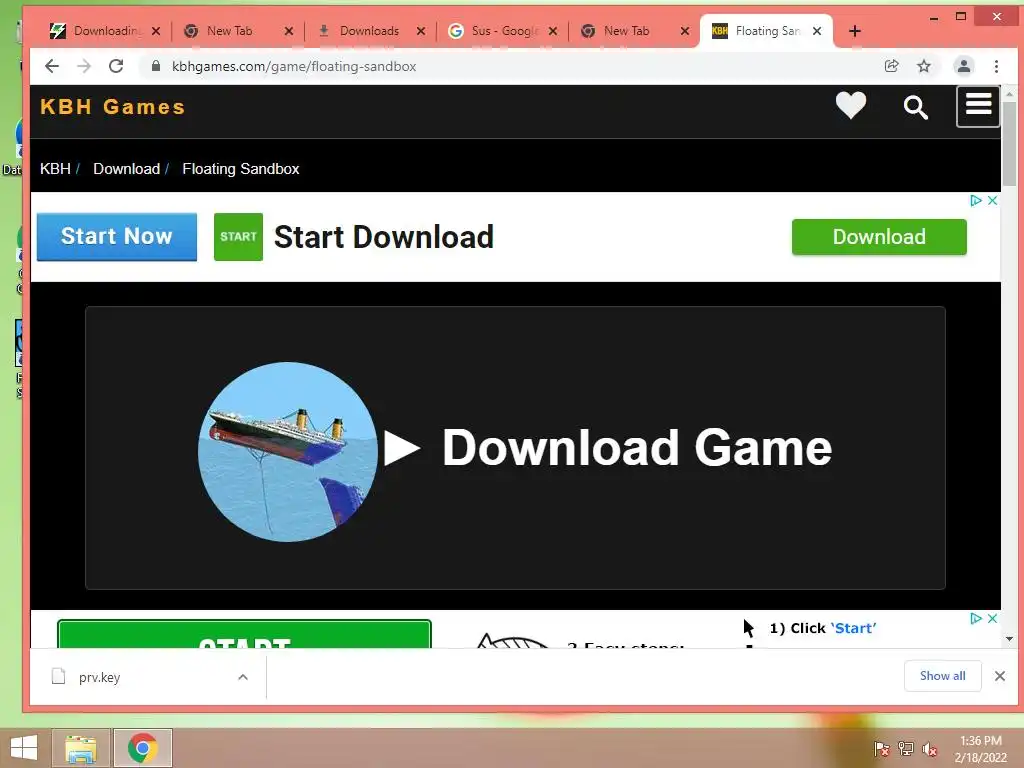The height and width of the screenshot is (768, 1024).
Task: Click the white play triangle
Action: point(401,448)
